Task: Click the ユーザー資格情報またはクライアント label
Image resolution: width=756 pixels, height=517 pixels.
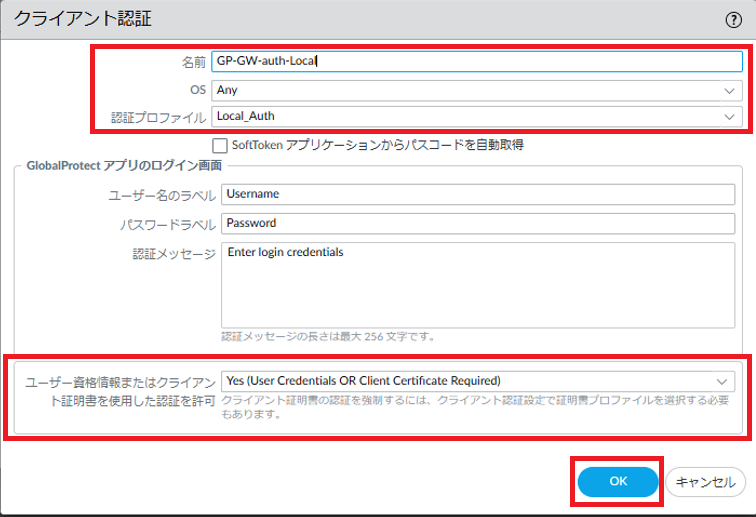Action: 120,392
